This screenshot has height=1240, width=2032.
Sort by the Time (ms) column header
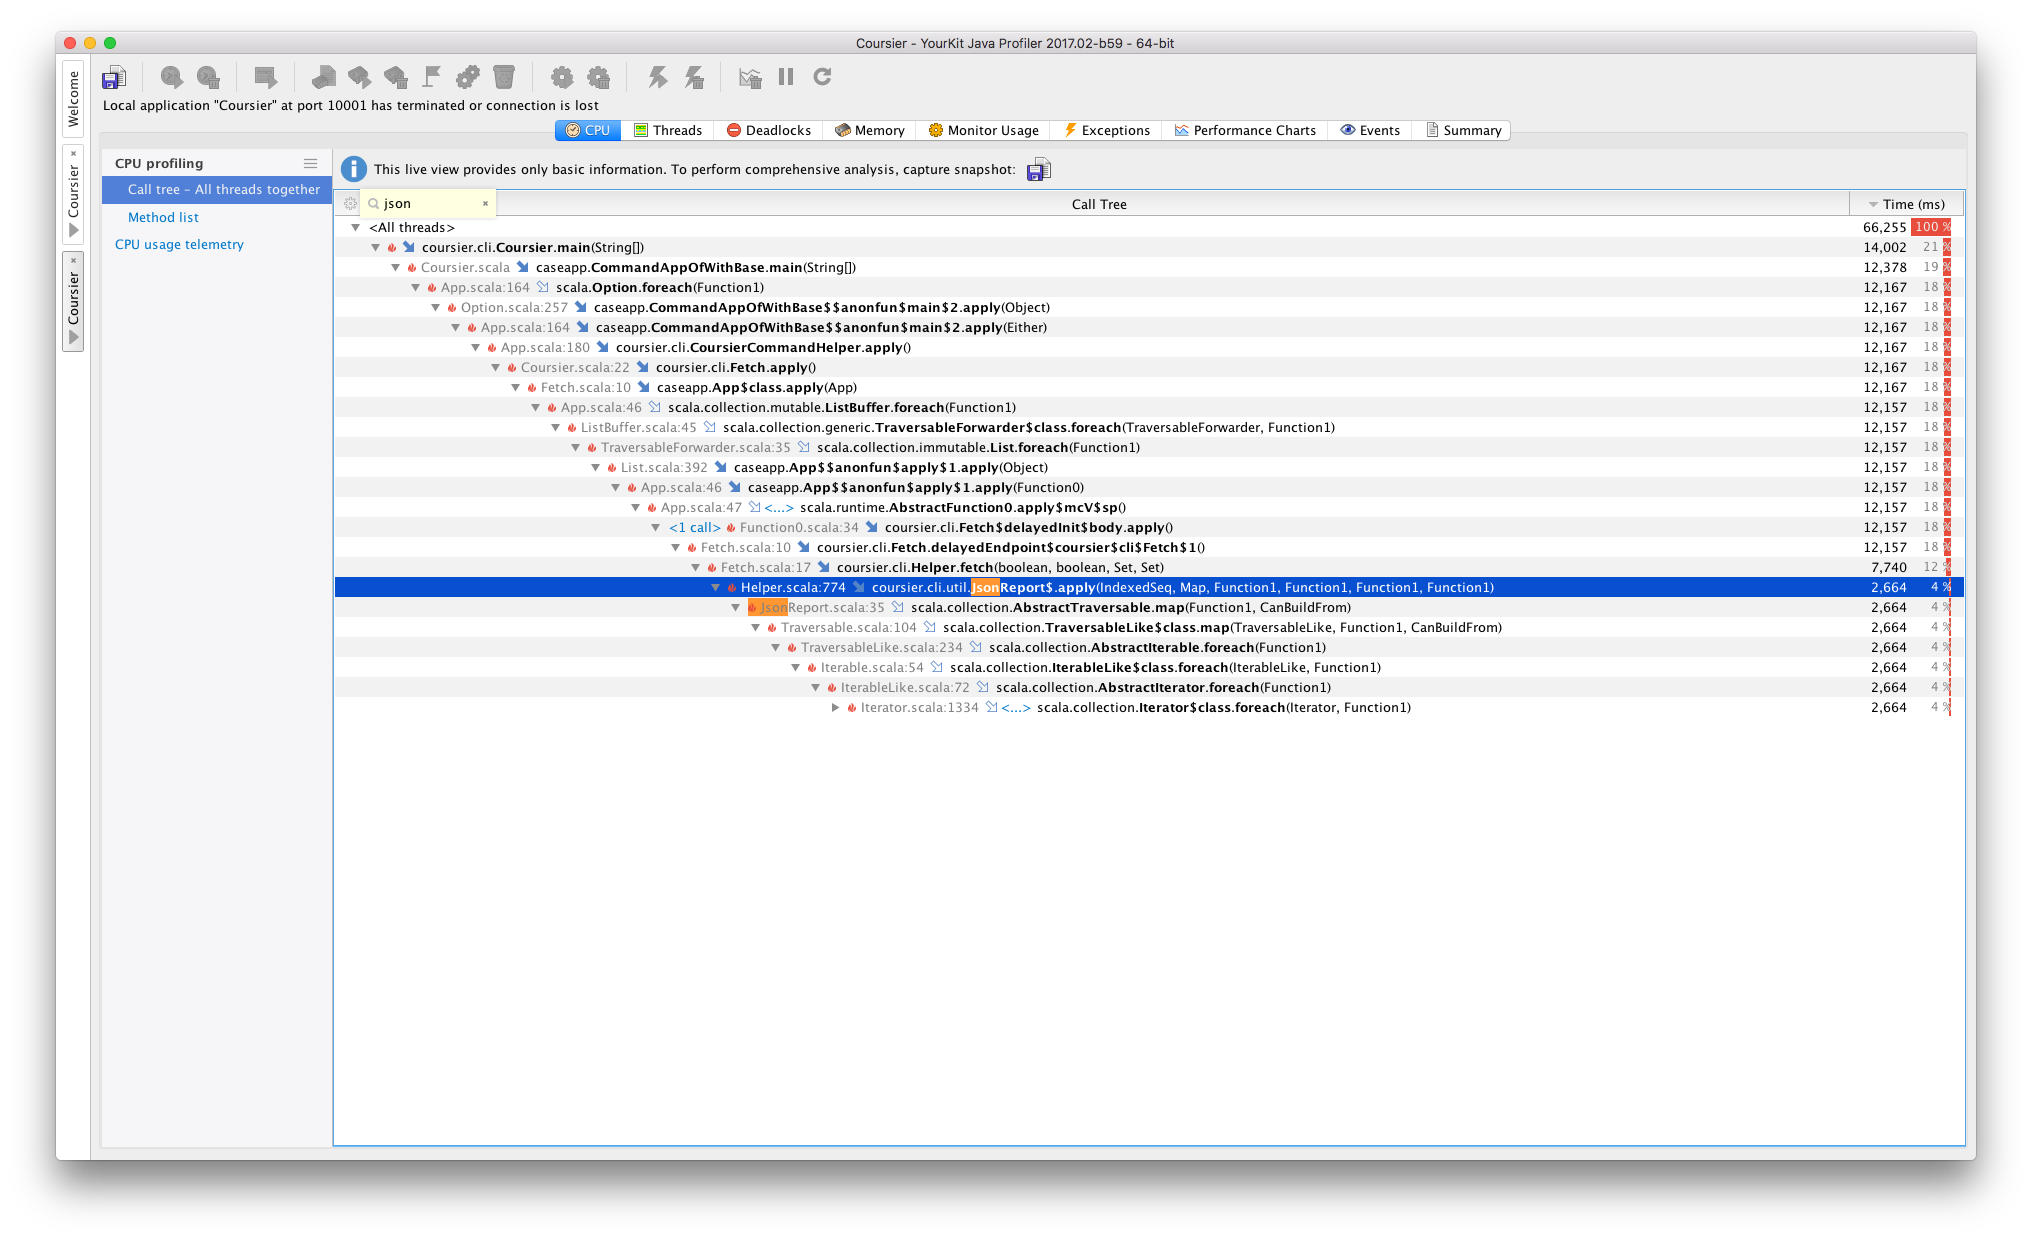point(1906,204)
